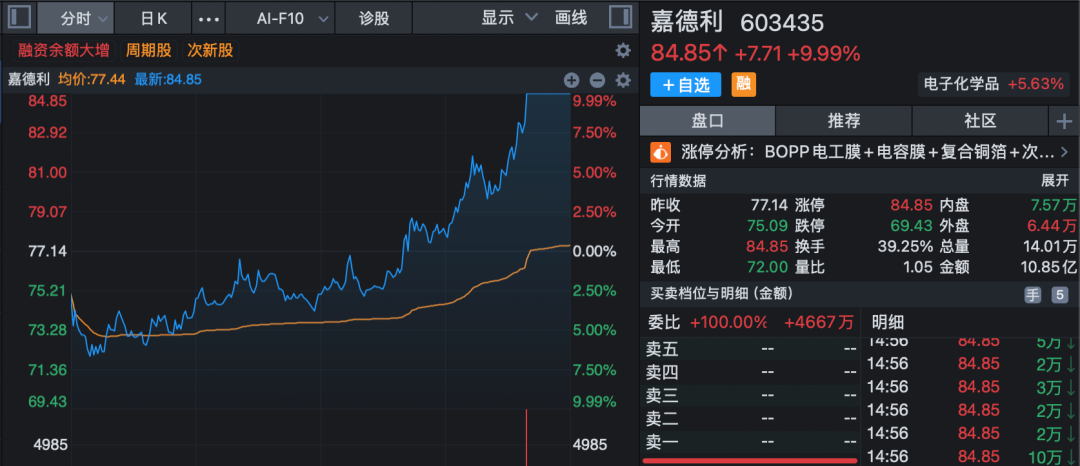Screen dimensions: 1080x466
Task: Click stock code 603435
Action: coord(782,23)
